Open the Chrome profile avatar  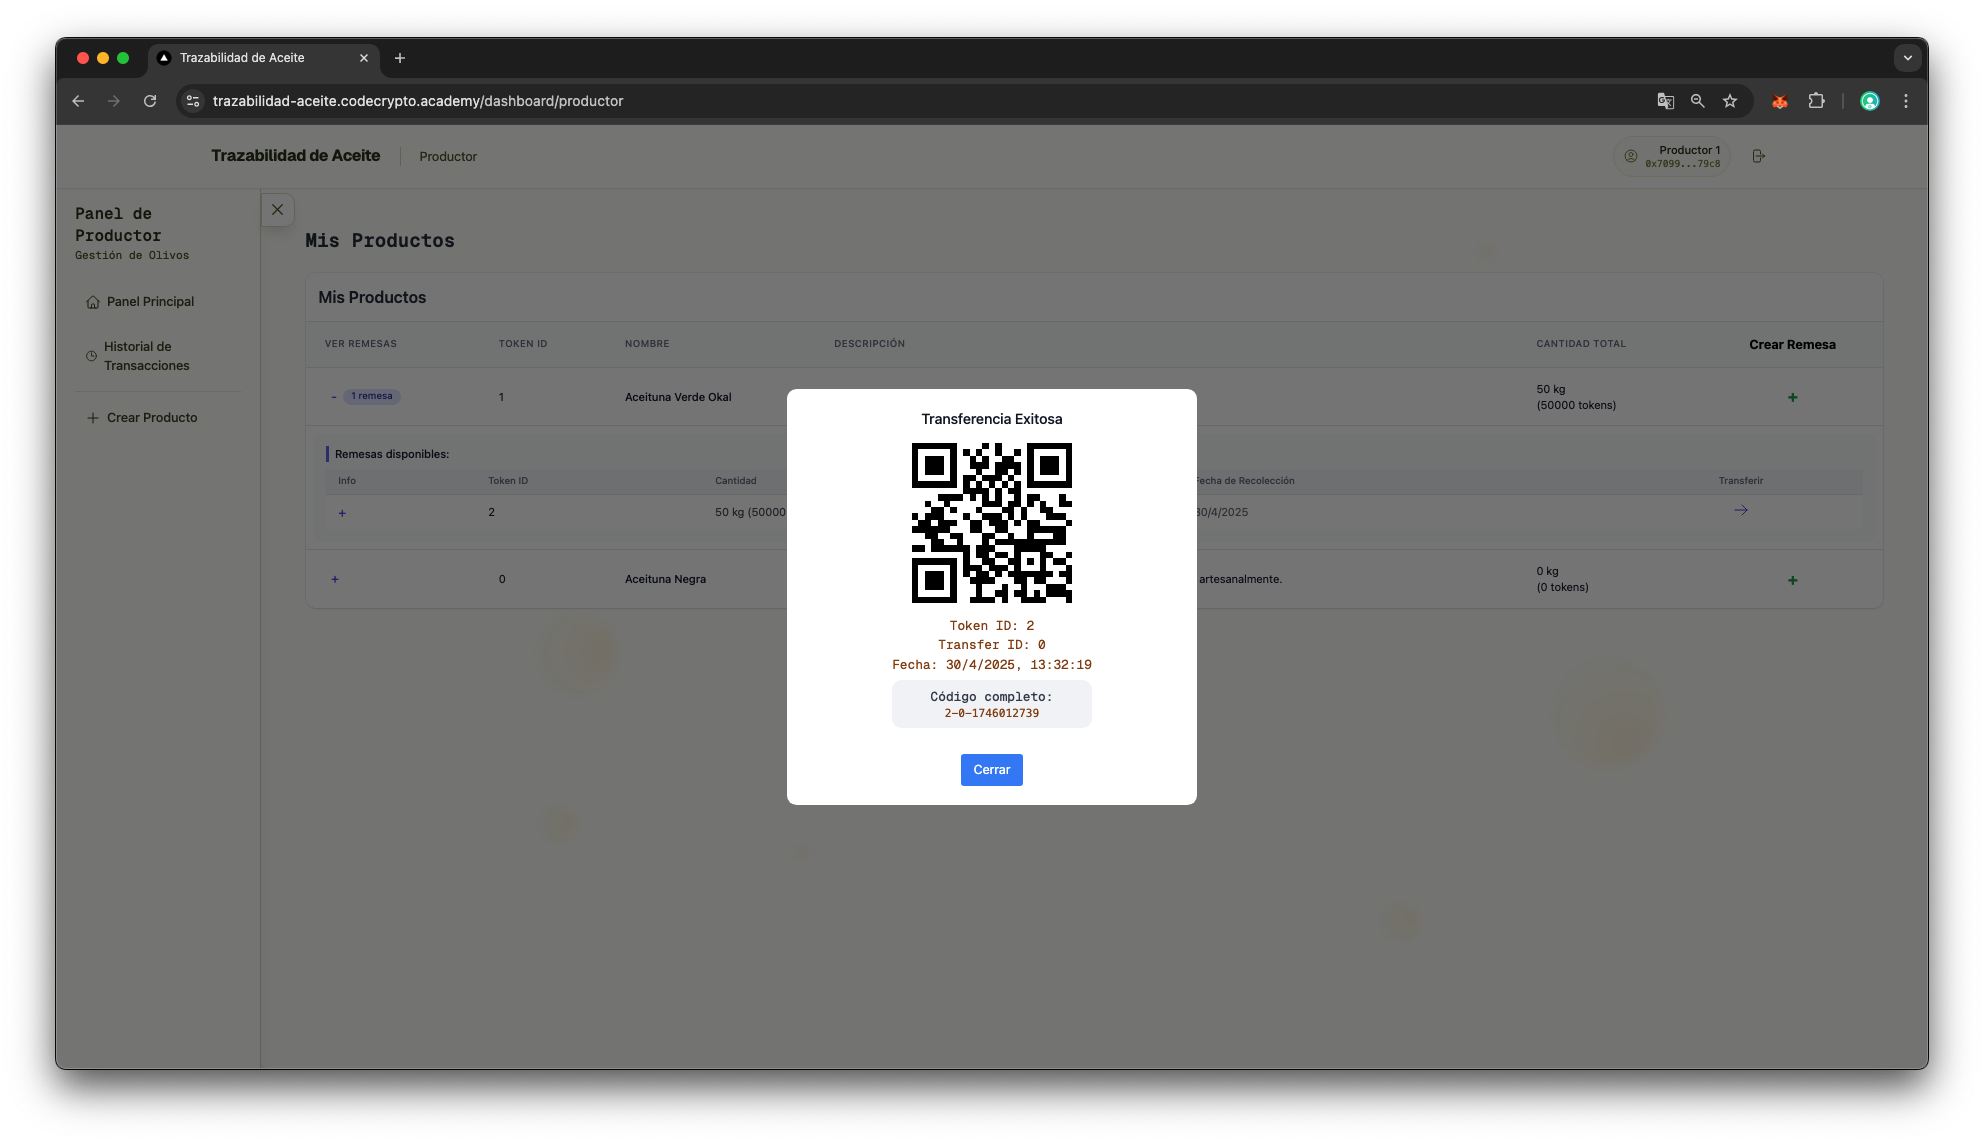1869,101
